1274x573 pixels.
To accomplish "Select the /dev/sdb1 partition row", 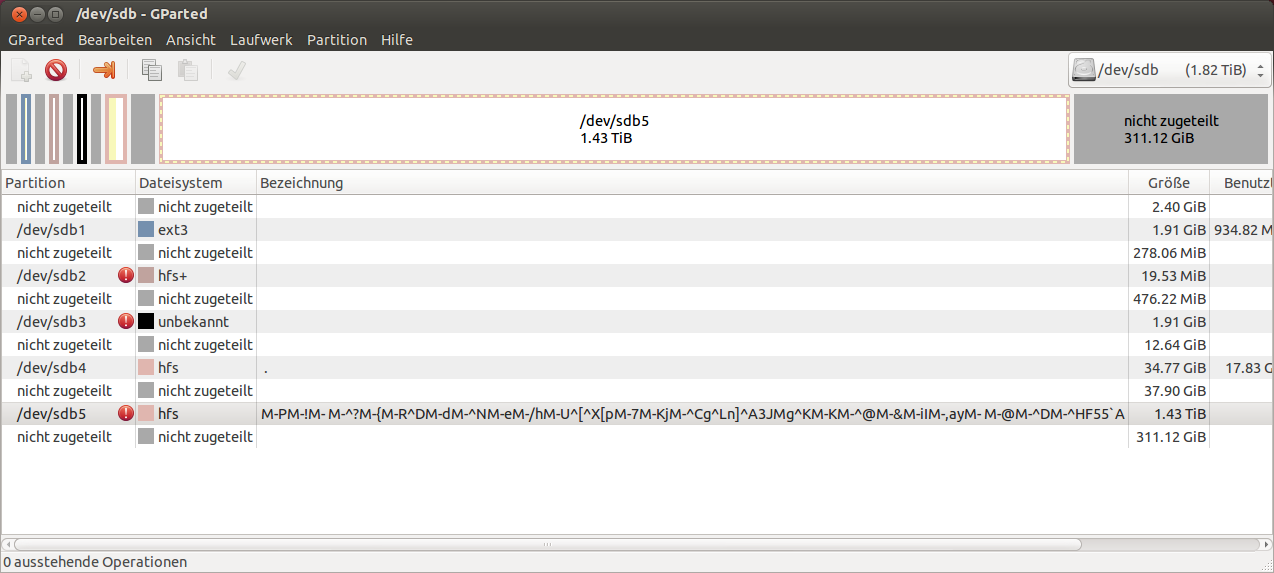I will [637, 230].
